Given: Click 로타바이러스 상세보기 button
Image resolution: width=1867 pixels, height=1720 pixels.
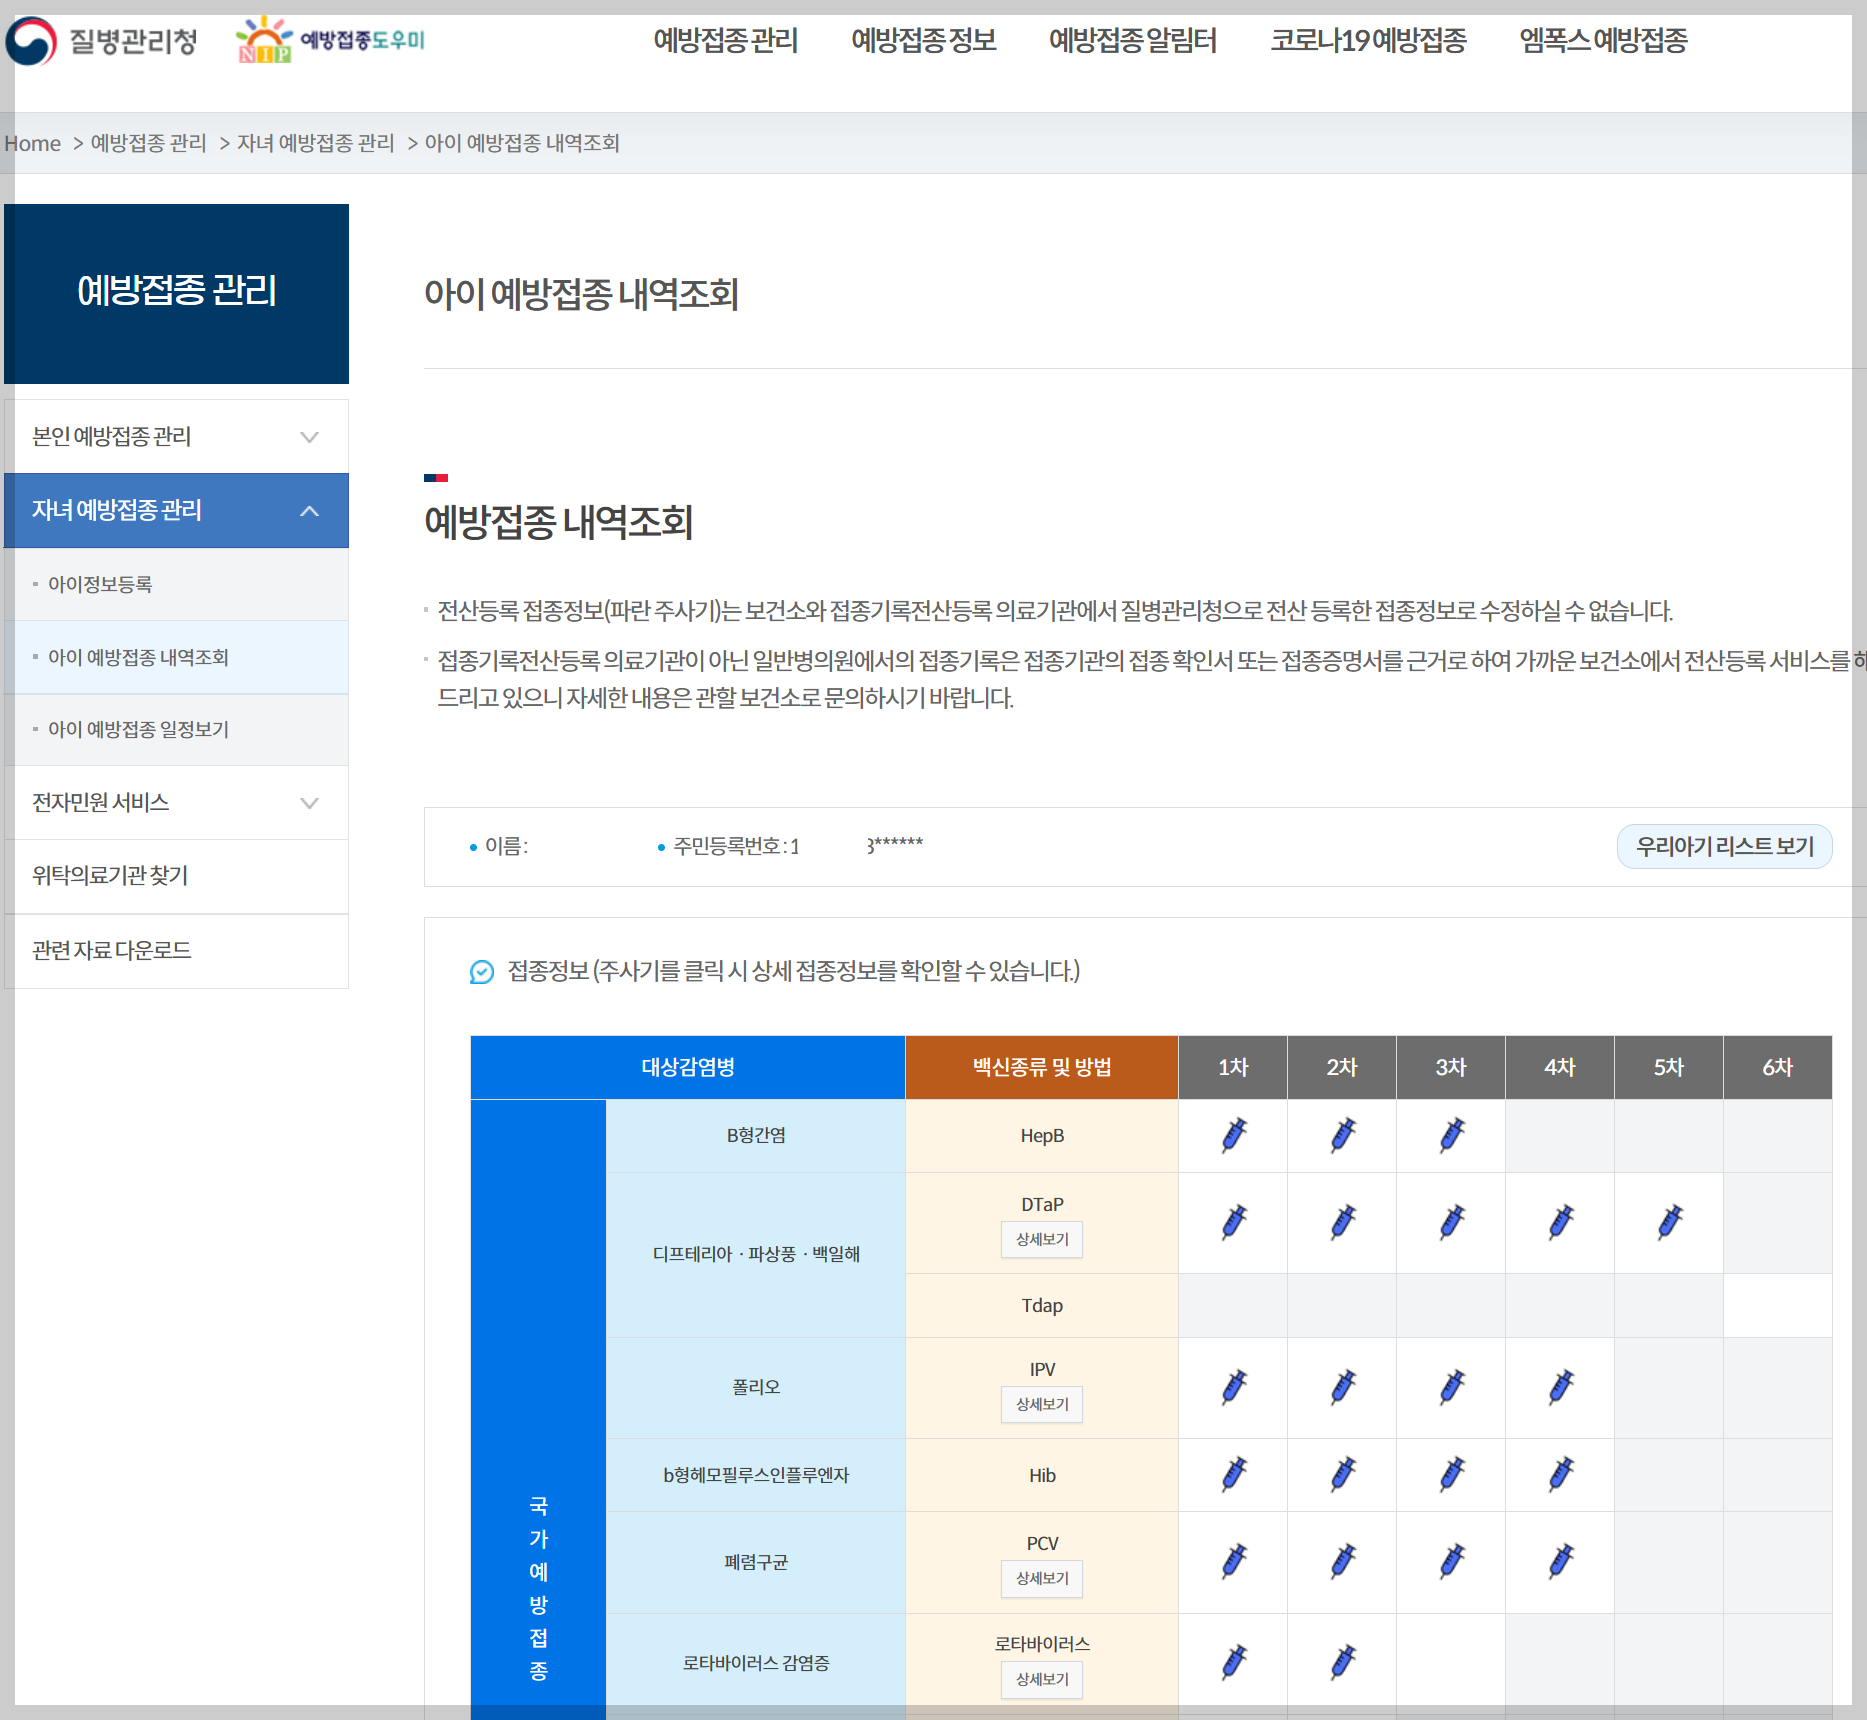Looking at the screenshot, I should coord(1042,1679).
